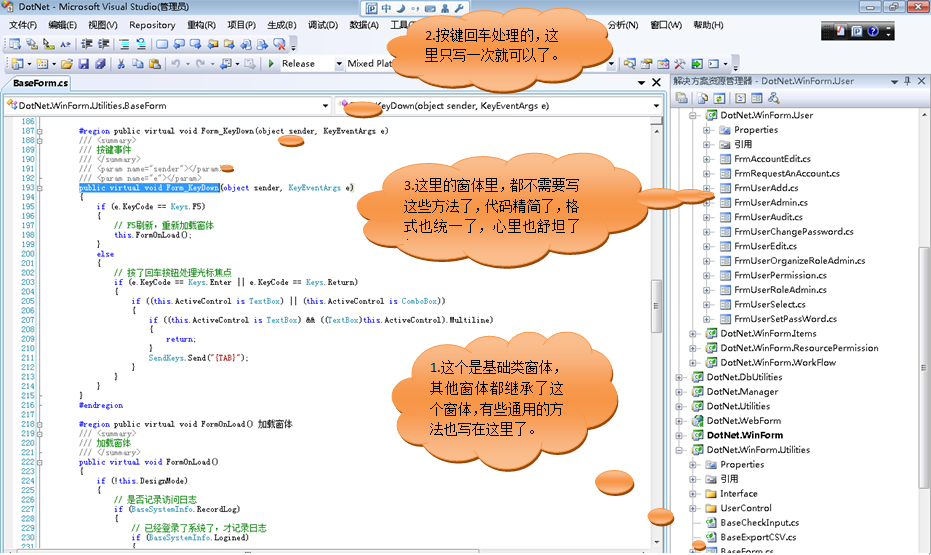Click the Paste clipboard icon
The height and width of the screenshot is (555, 931).
click(154, 64)
